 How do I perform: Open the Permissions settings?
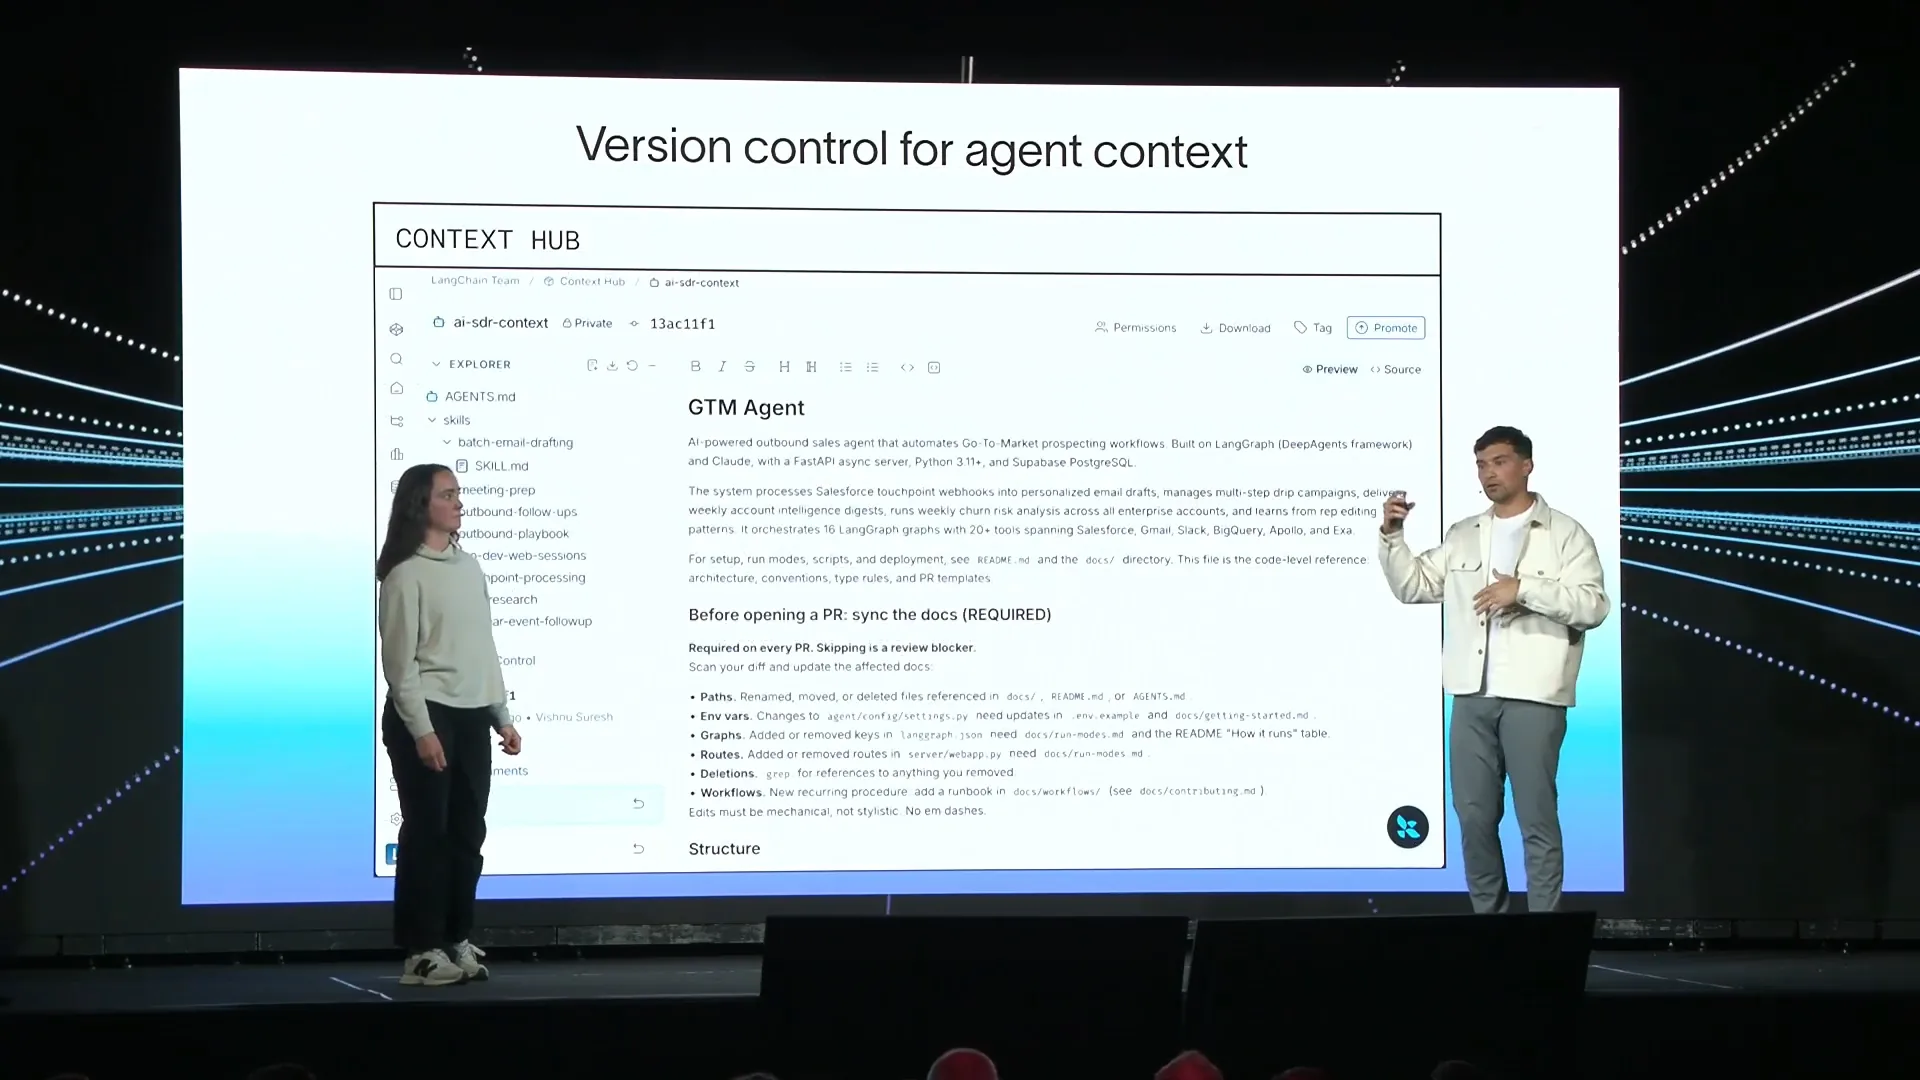[1135, 327]
